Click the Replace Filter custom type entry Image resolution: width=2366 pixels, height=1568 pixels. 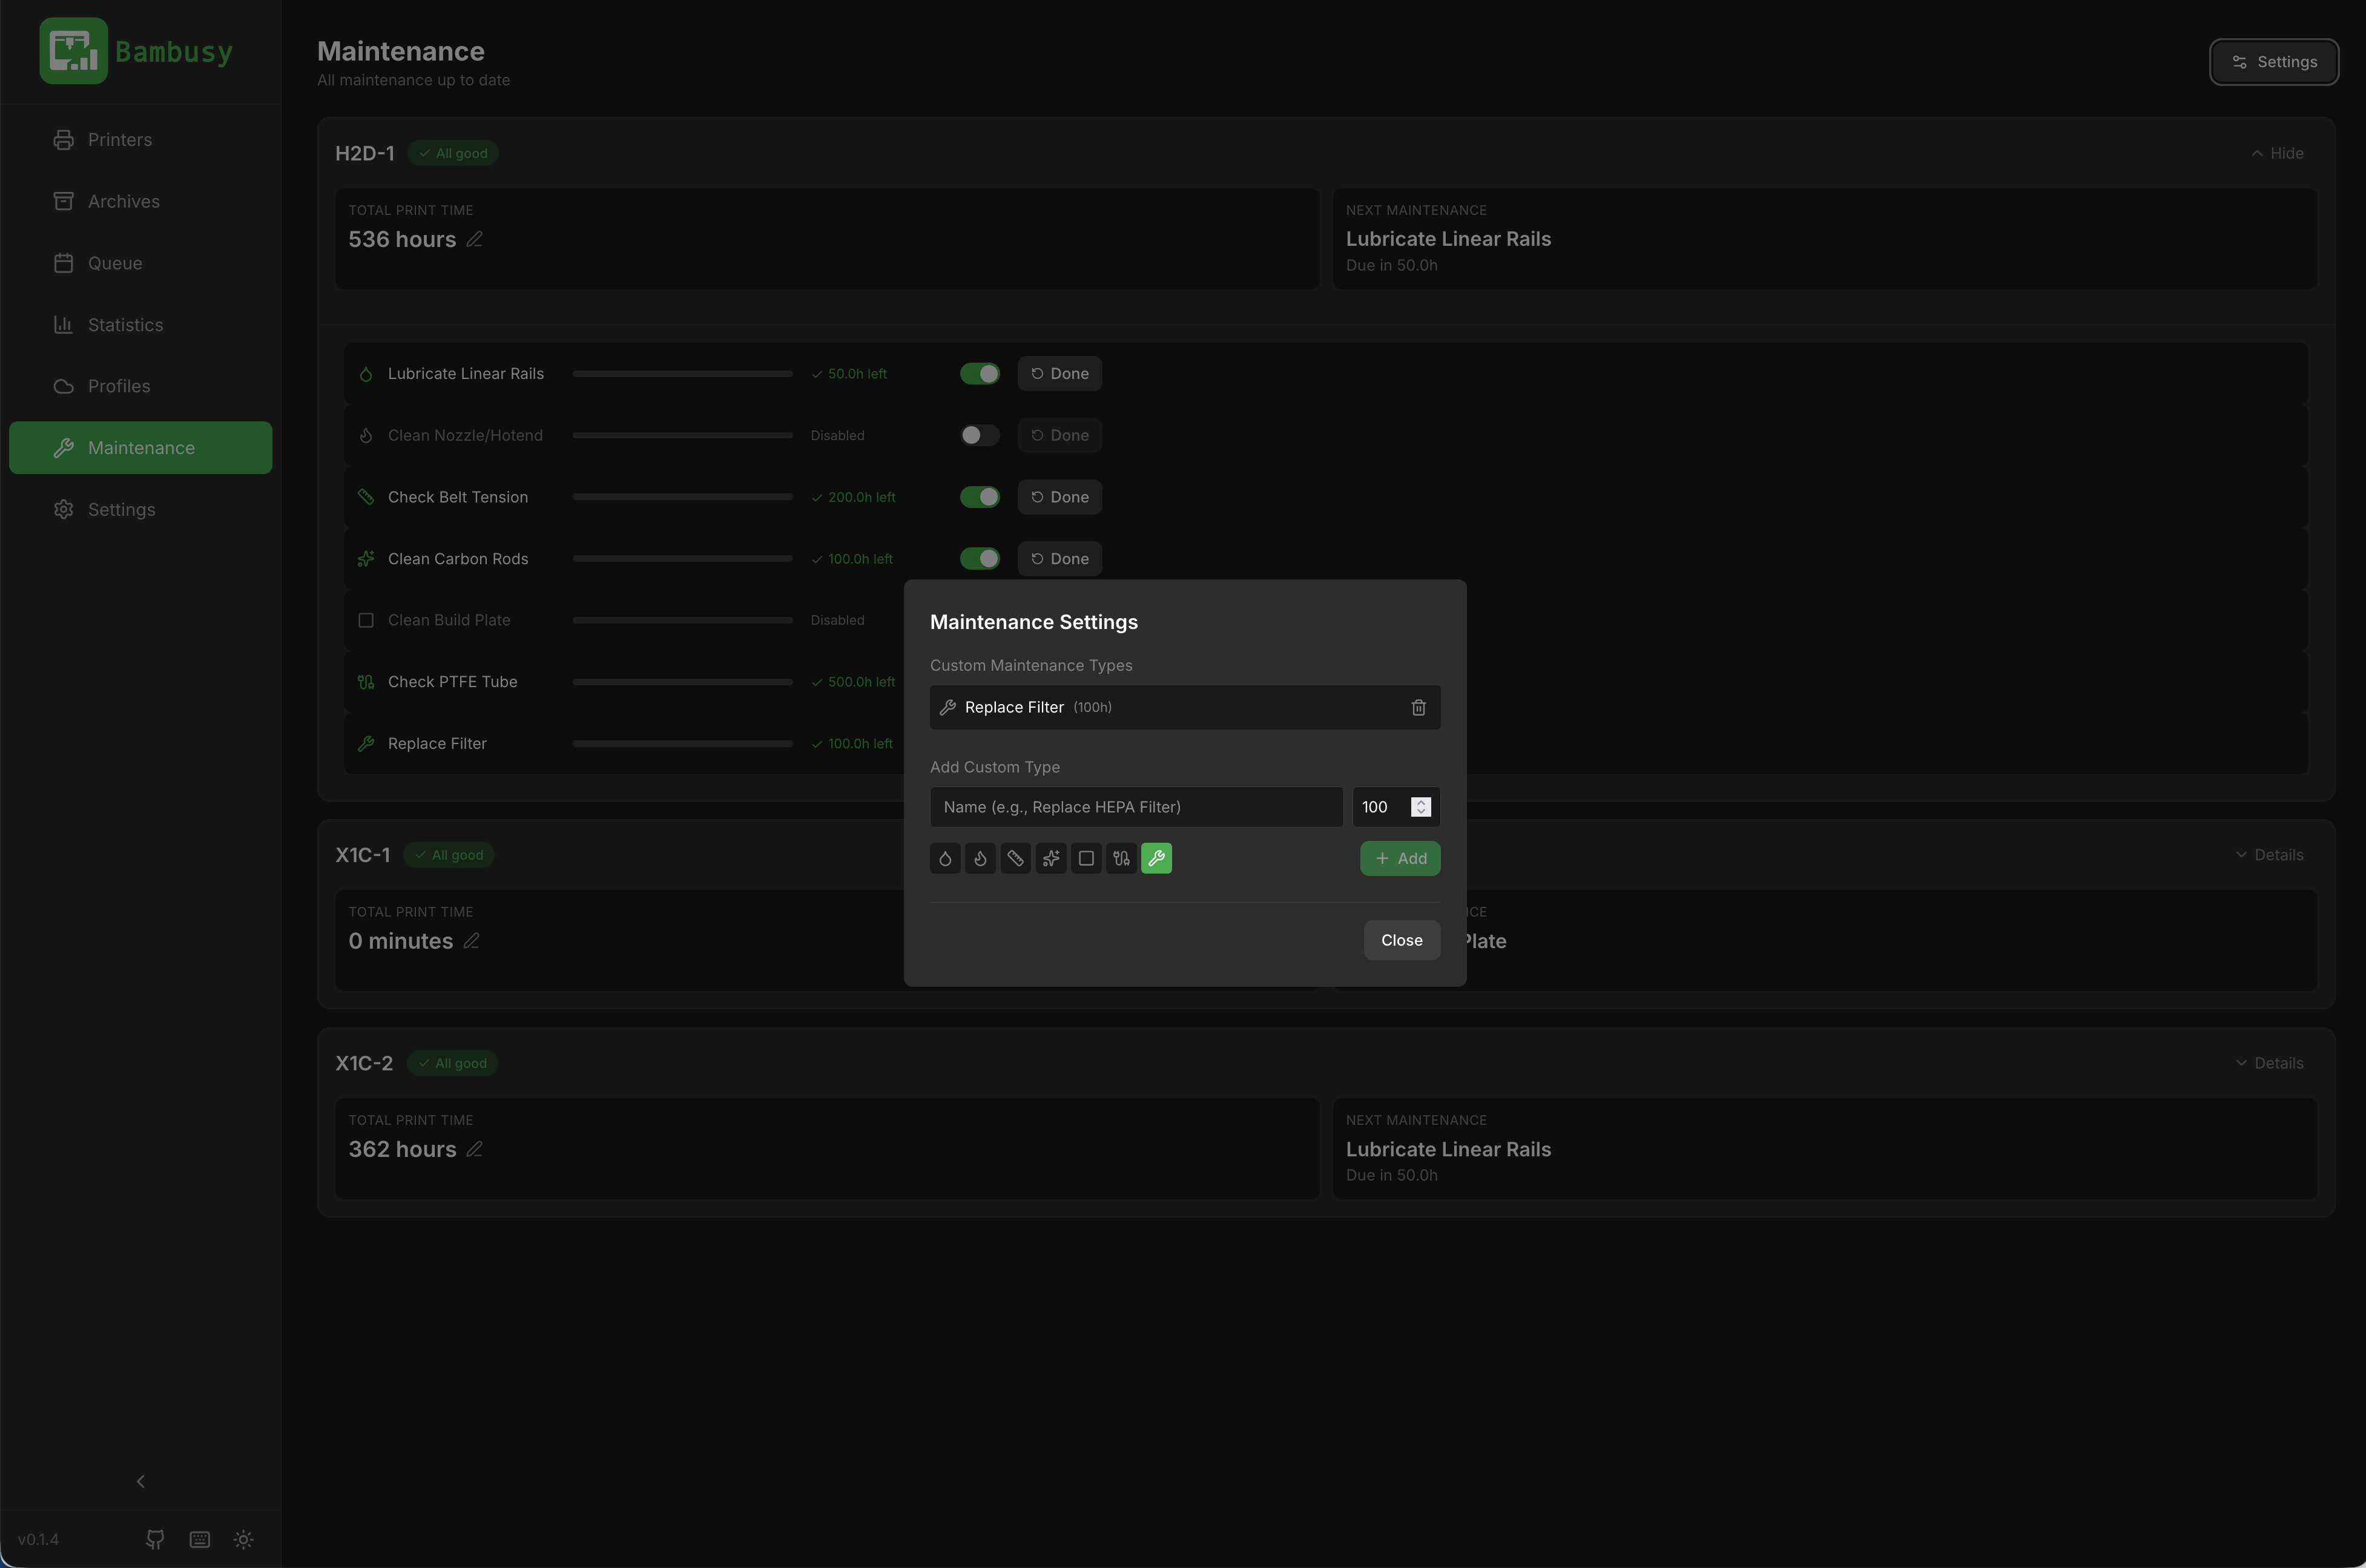[1185, 707]
